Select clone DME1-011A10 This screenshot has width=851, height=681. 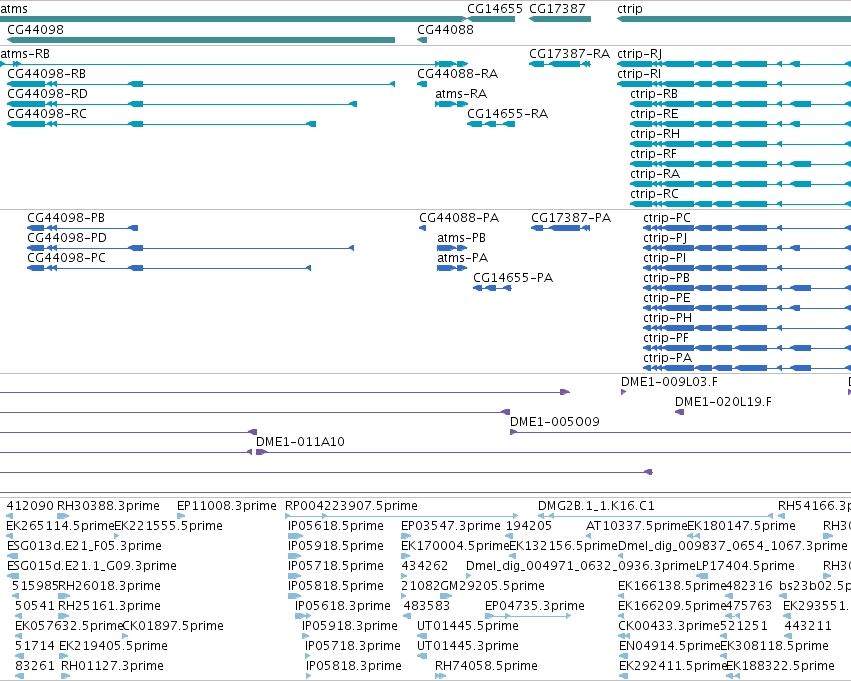(x=300, y=442)
